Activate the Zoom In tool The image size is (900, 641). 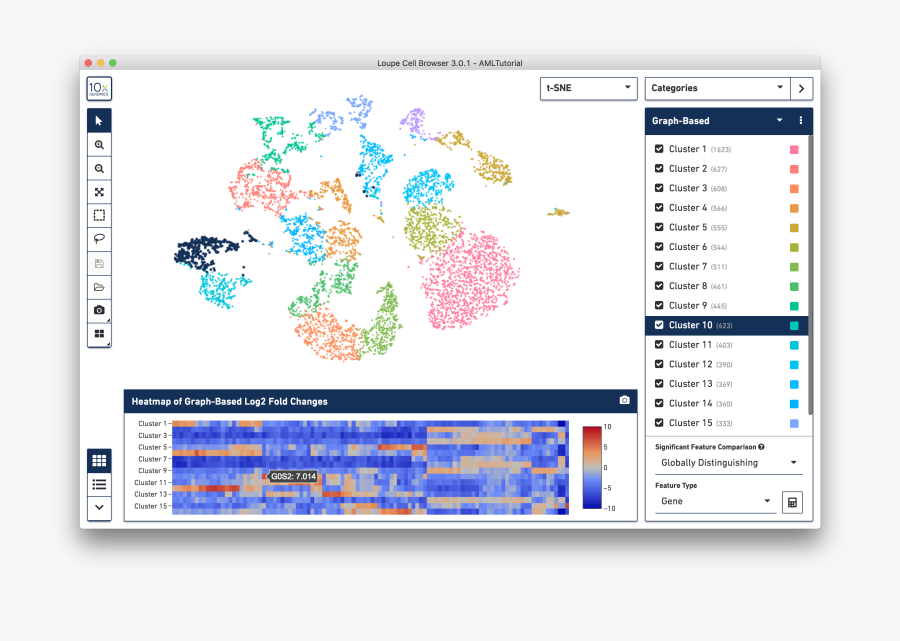coord(99,144)
